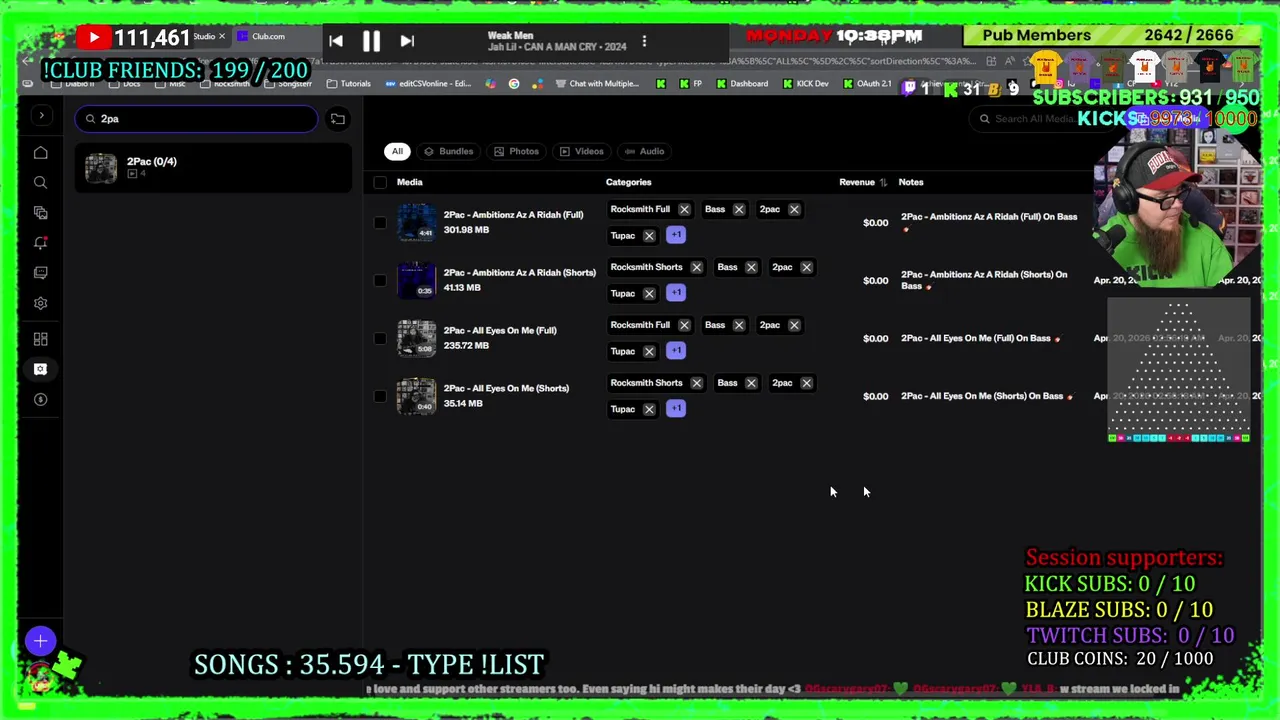
Task: Open thumbnail of Ambitionz Az A Ridah (Full)
Action: pos(417,222)
